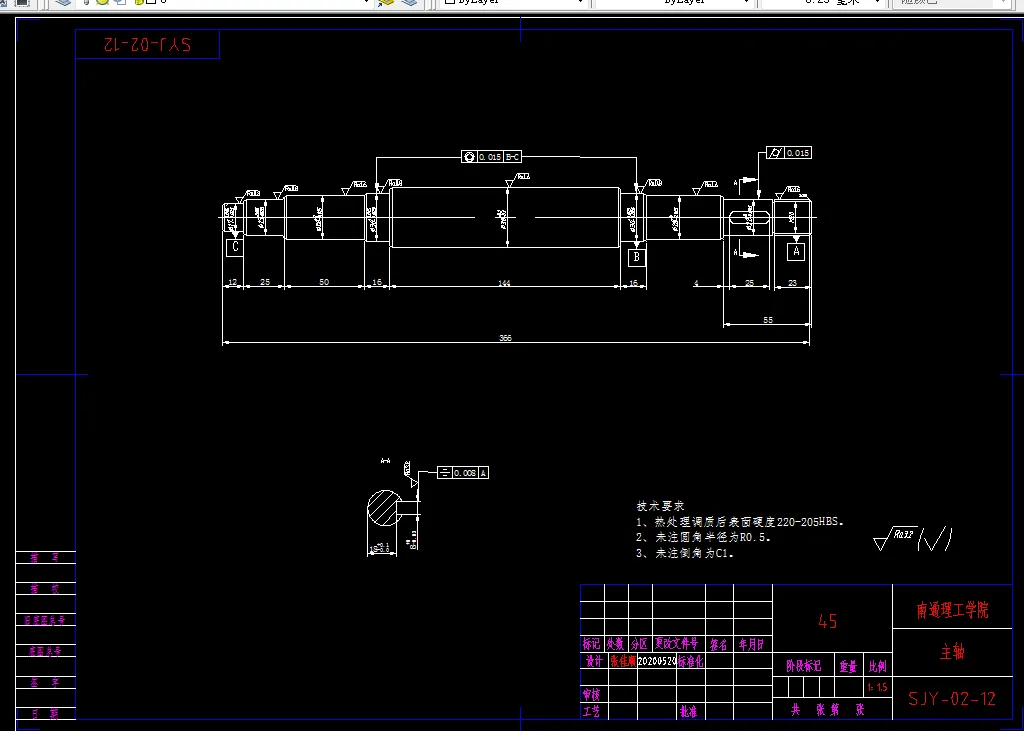Select the 批准 cell
1024x731 pixels.
click(x=688, y=711)
